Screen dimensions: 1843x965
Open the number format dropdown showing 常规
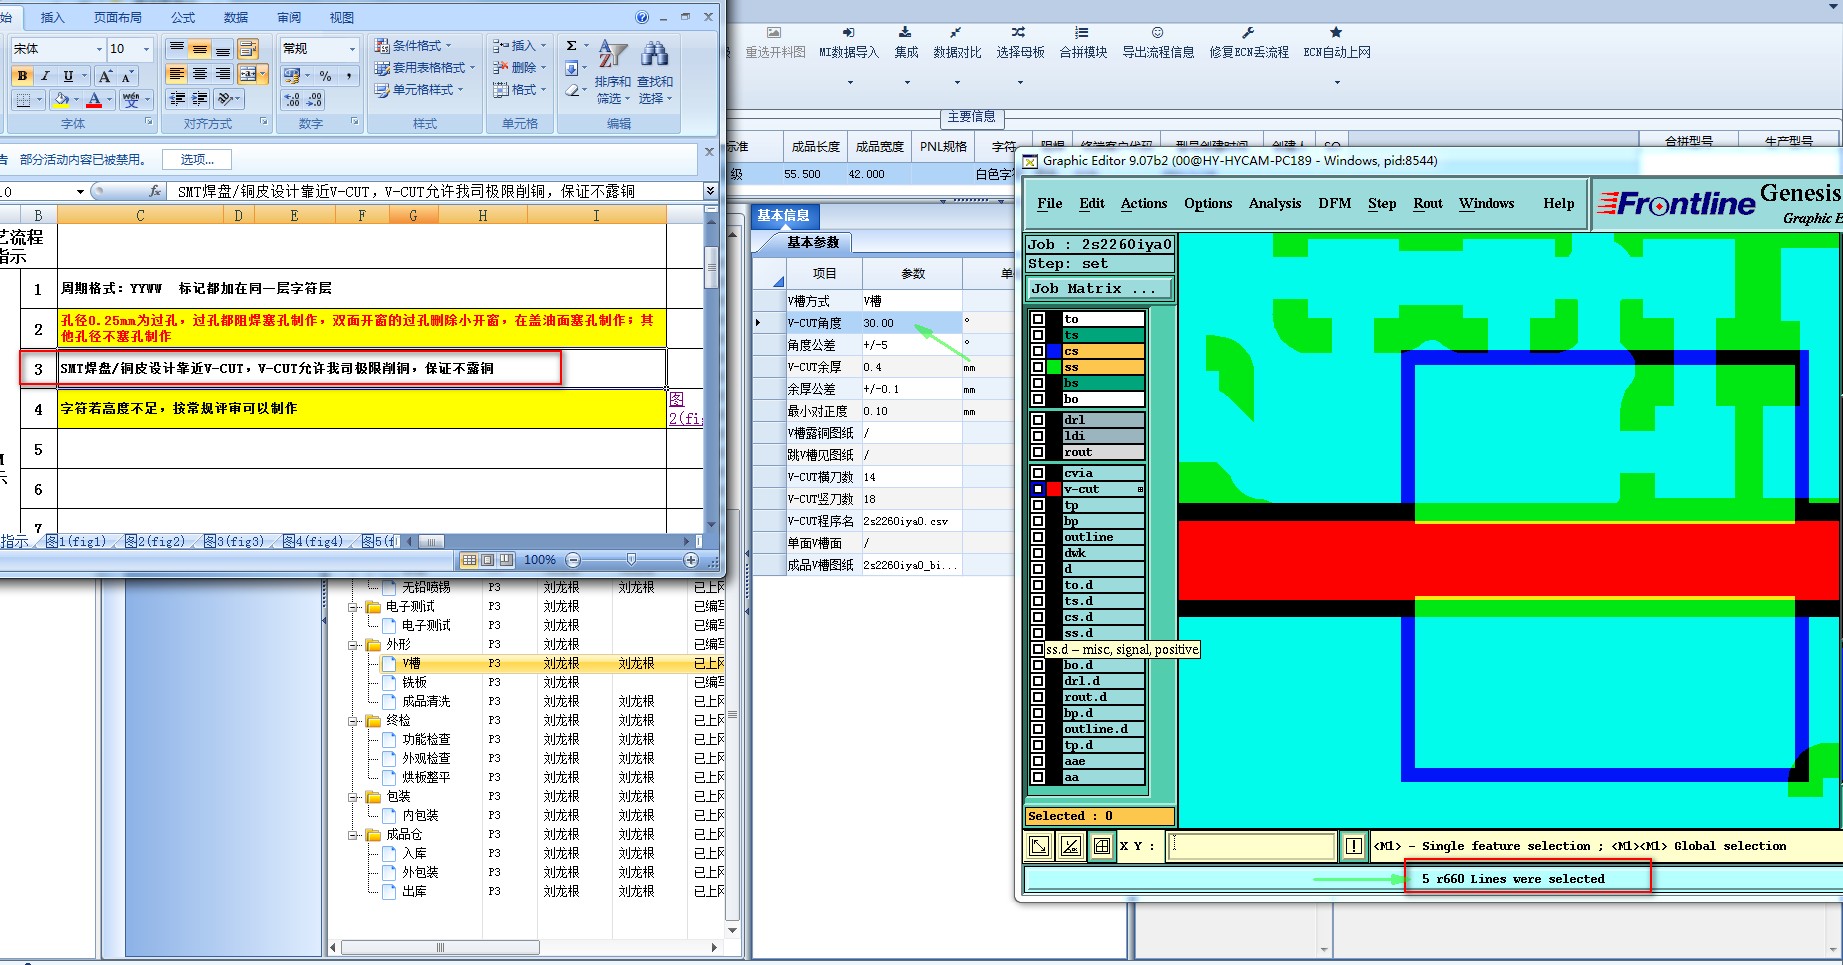point(352,49)
